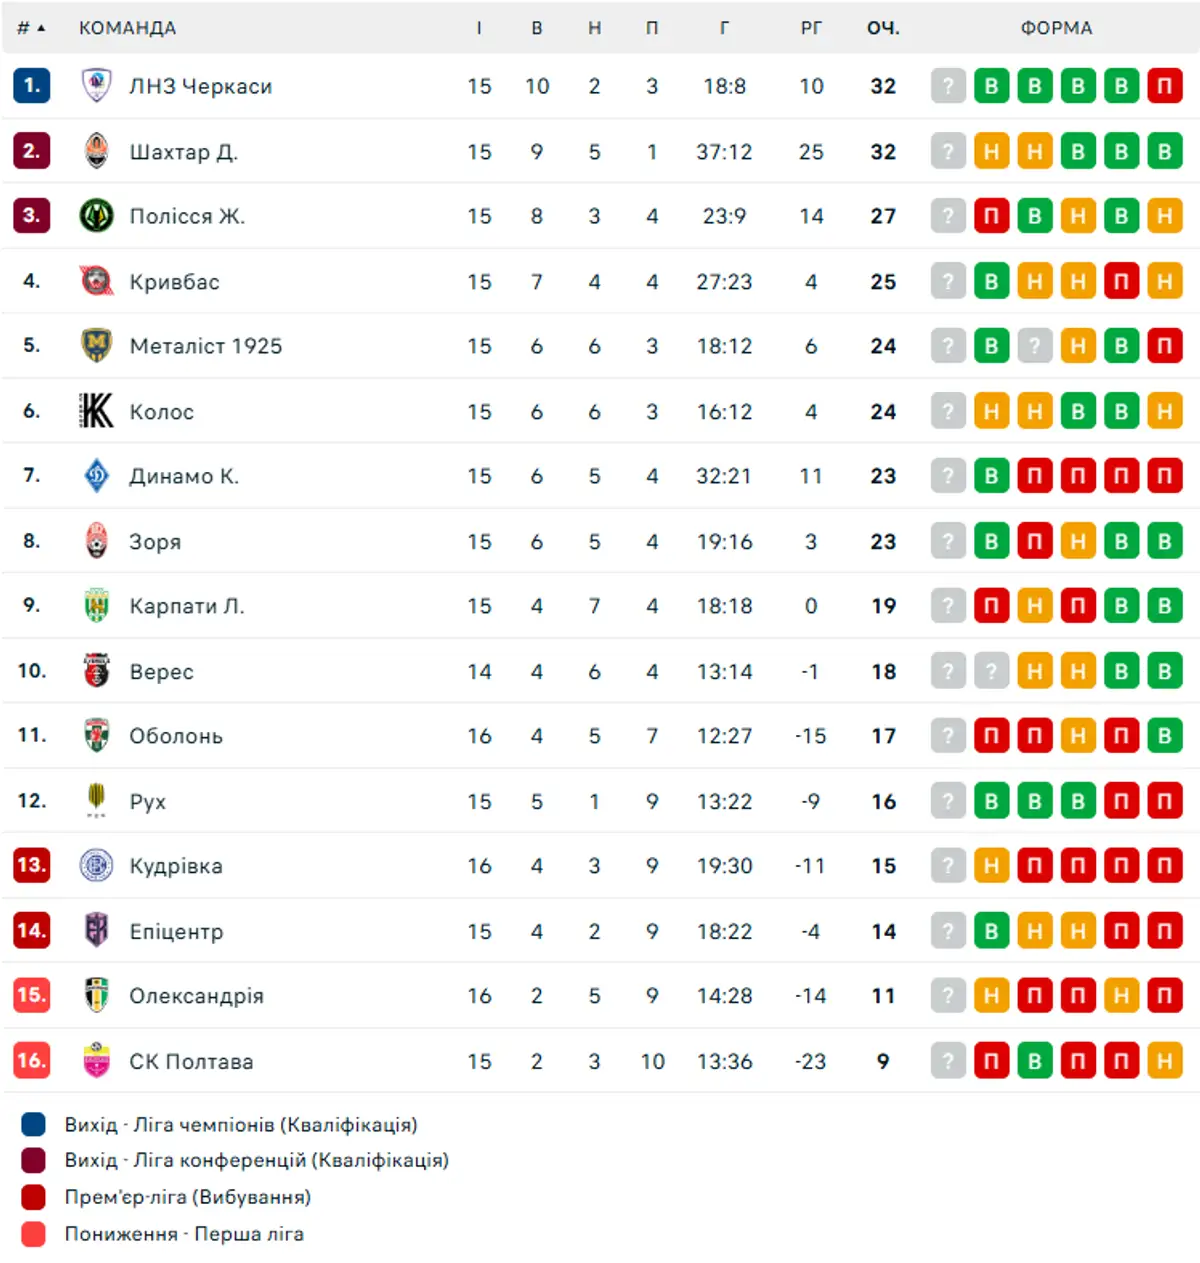
Task: Click the Оболонь team name
Action: (176, 736)
